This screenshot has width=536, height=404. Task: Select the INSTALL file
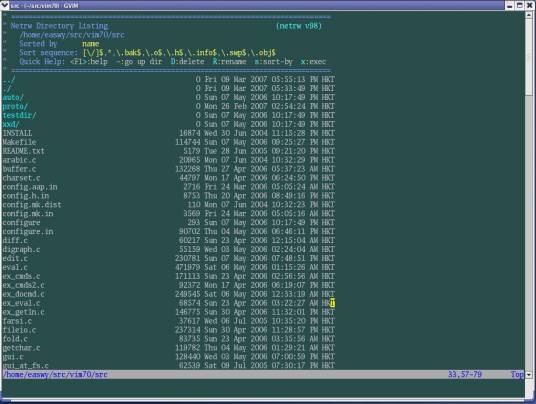(x=17, y=133)
